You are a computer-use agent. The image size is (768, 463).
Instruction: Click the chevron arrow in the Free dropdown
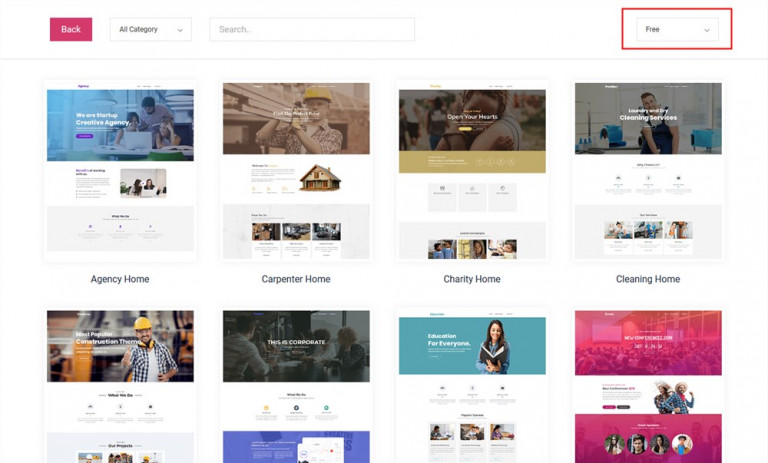[707, 30]
